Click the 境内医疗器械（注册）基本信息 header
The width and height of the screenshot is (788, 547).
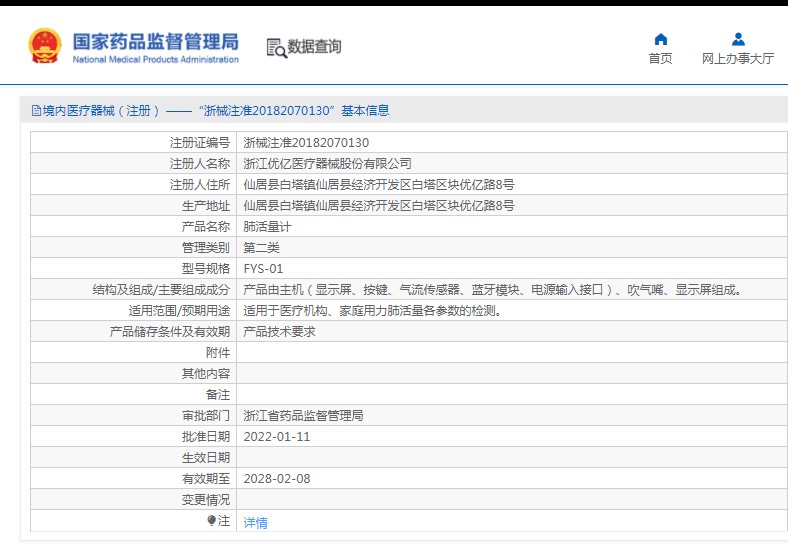[x=211, y=111]
